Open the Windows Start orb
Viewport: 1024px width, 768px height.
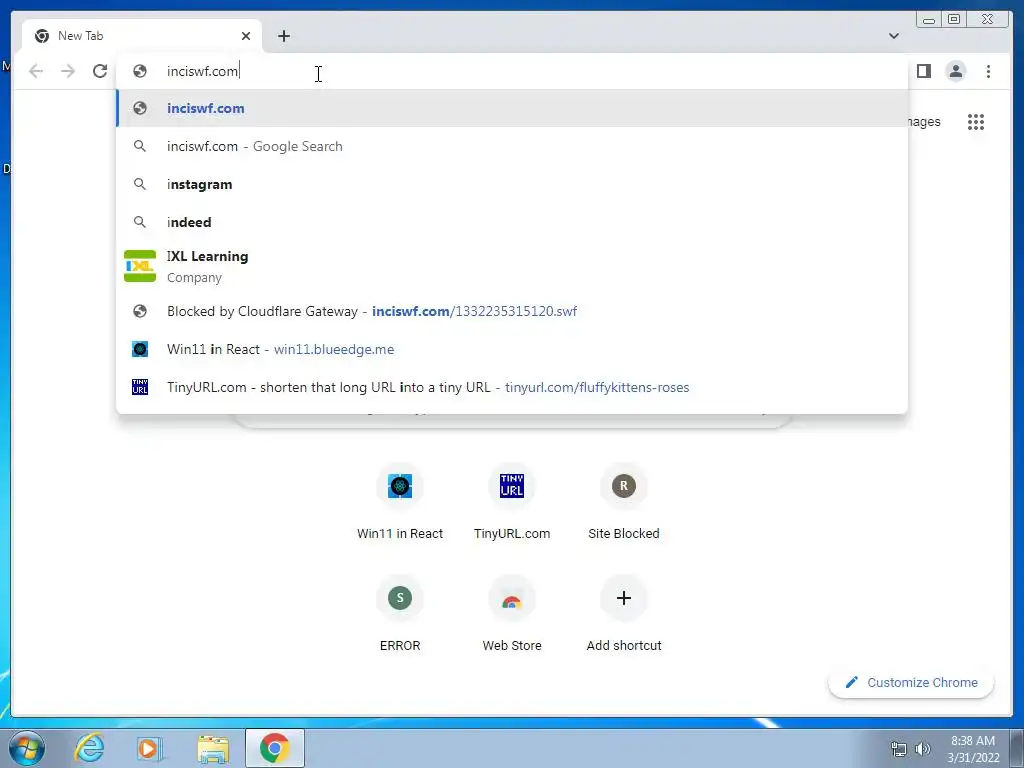27,748
